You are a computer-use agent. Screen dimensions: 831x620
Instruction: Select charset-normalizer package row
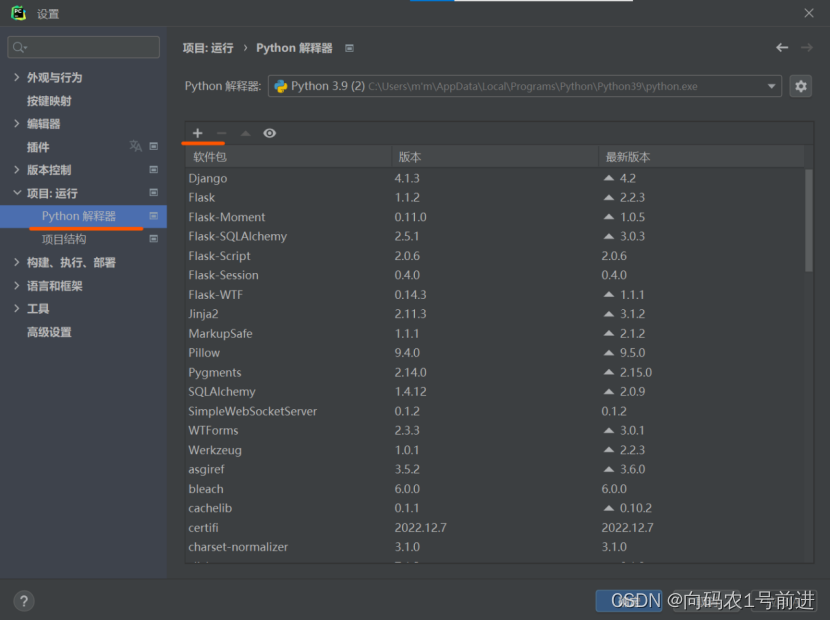(x=495, y=547)
